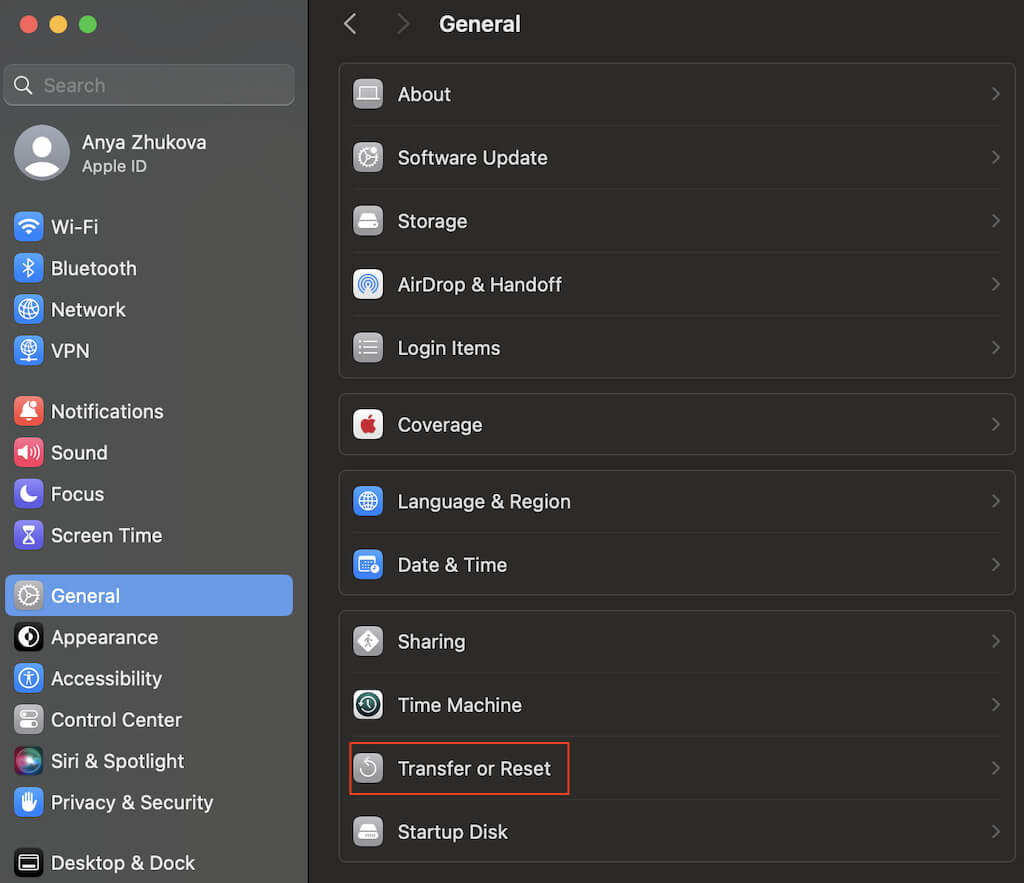
Task: Click the Coverage apple icon
Action: click(x=368, y=425)
